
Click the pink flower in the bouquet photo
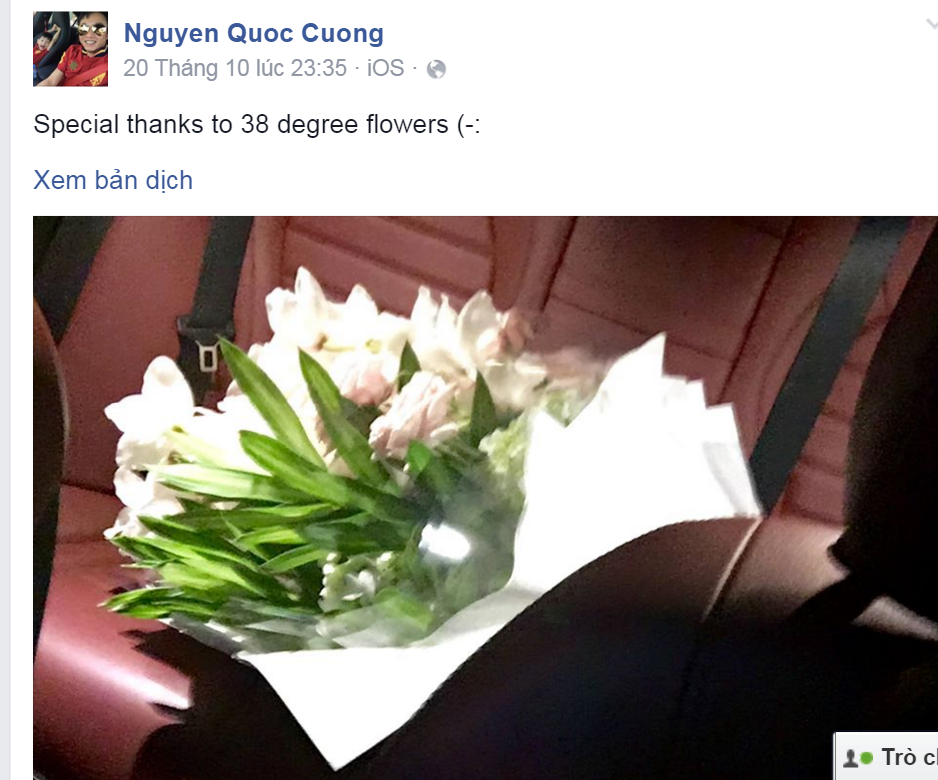(x=413, y=413)
